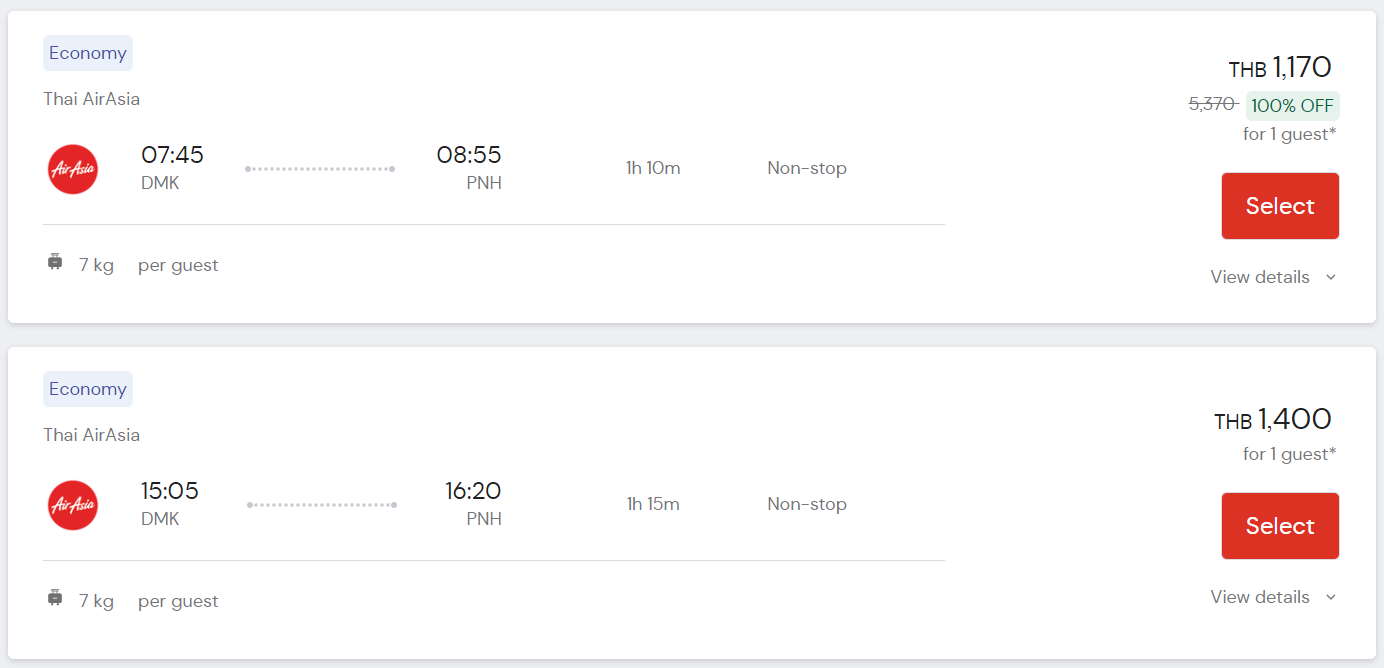Click the 16:20 PNH arrival time
Screen dimensions: 1384x668
point(473,491)
